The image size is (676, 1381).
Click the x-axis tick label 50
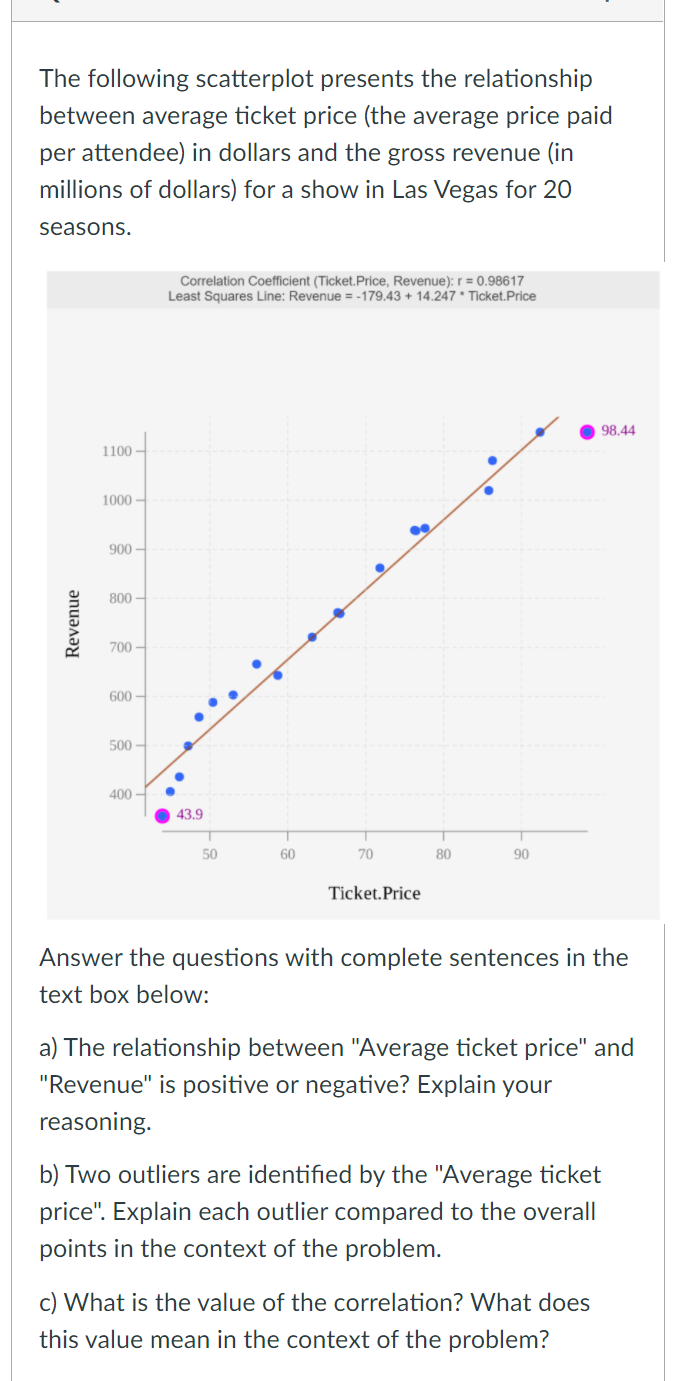tap(209, 855)
